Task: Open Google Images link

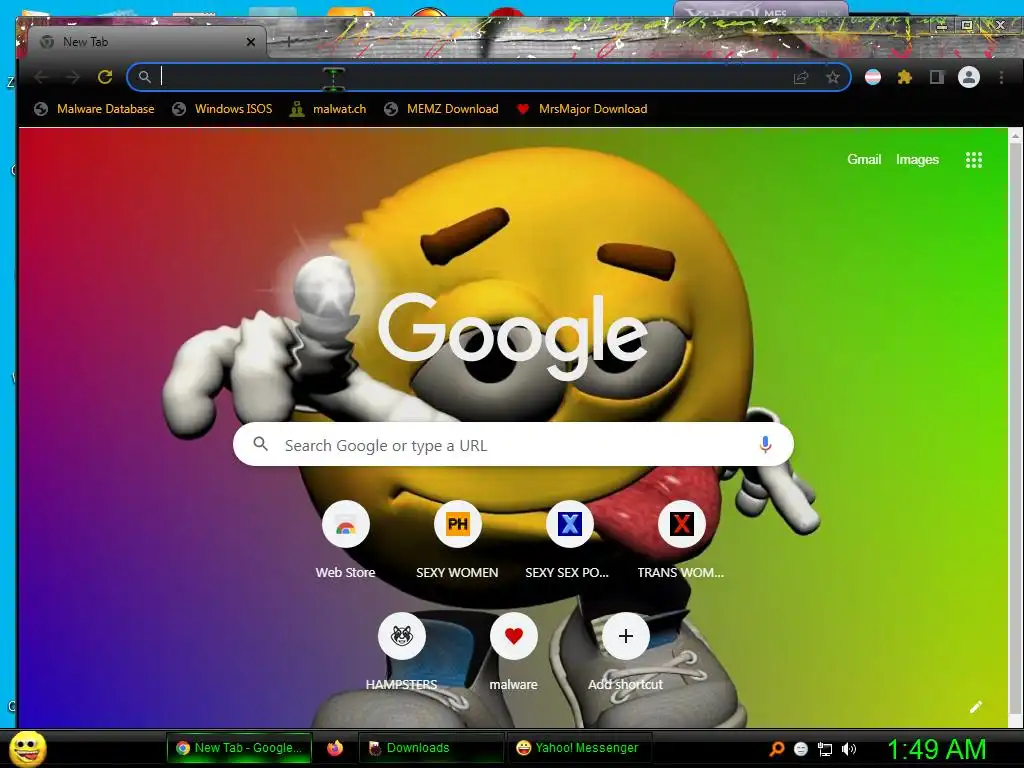Action: (x=917, y=159)
